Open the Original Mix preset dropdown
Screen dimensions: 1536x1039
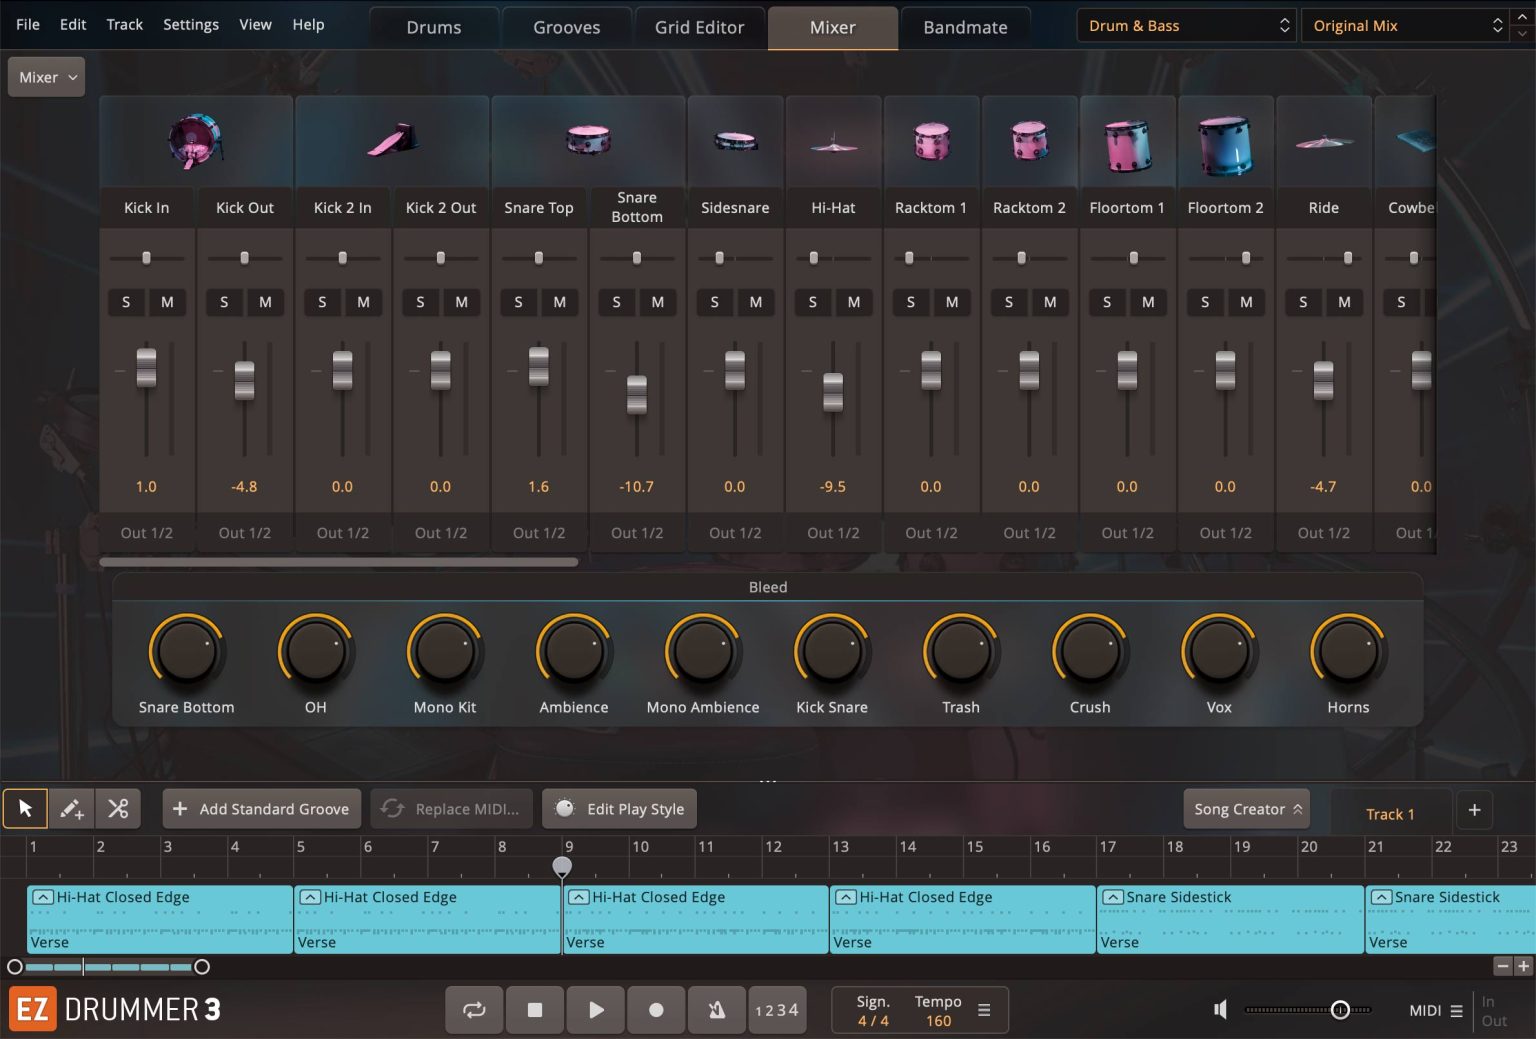click(x=1405, y=26)
